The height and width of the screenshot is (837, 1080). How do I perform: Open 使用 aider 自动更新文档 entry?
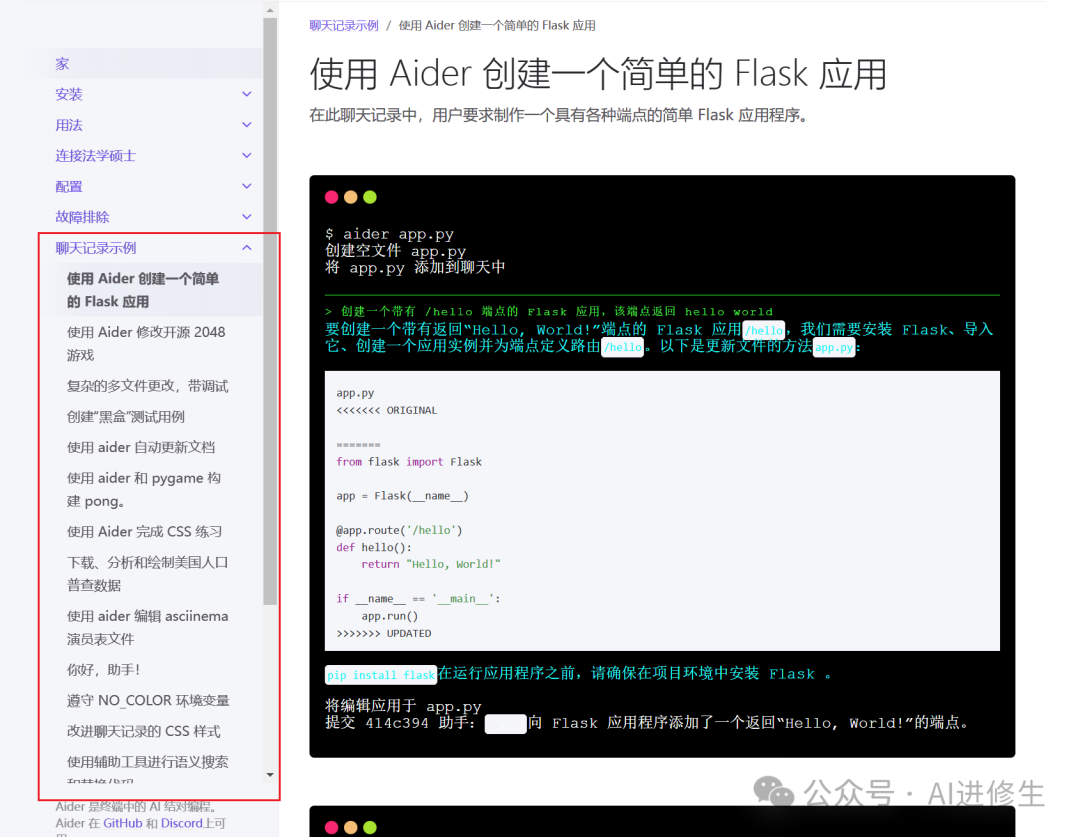[141, 447]
